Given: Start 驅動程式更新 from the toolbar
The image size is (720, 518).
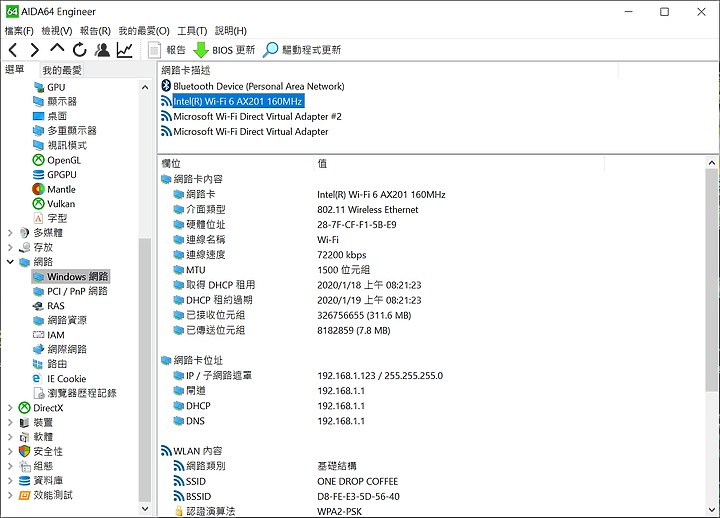Looking at the screenshot, I should coord(302,50).
